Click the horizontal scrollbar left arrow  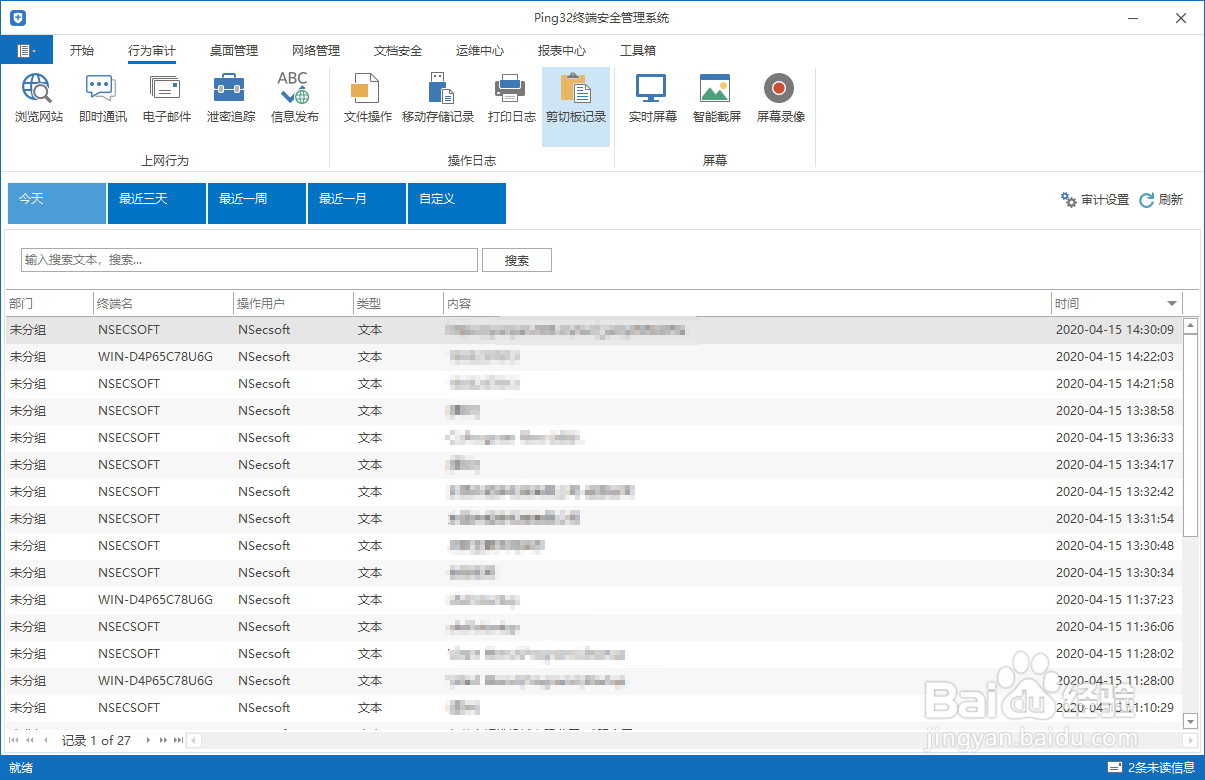[194, 740]
